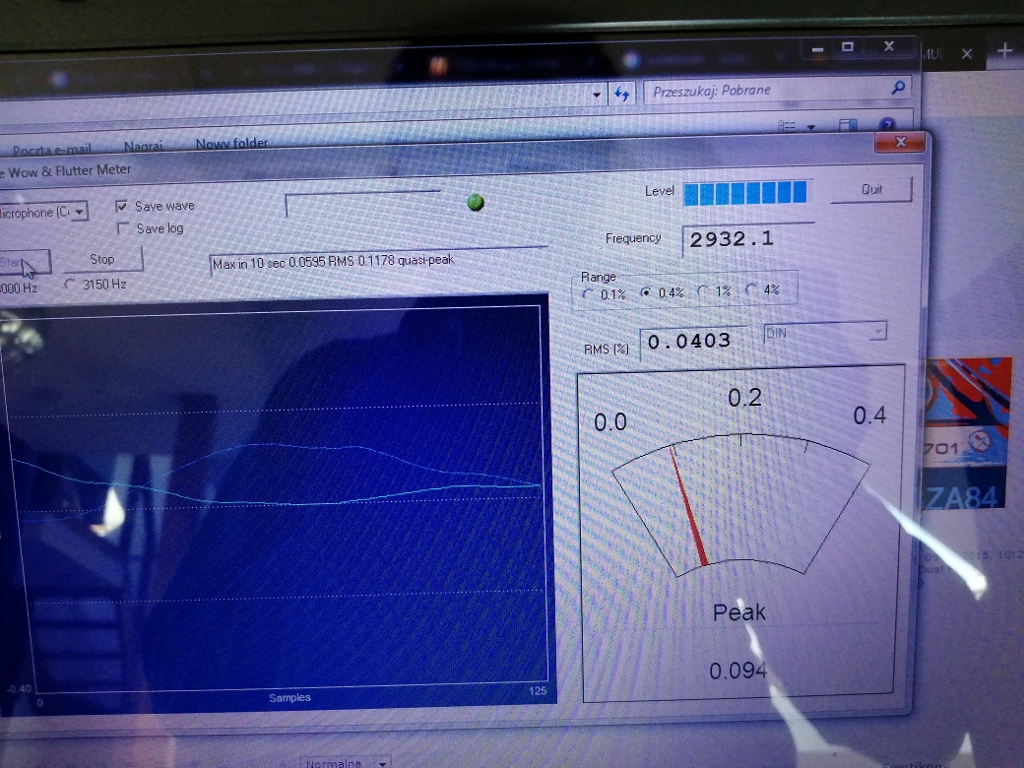Viewport: 1024px width, 768px height.
Task: Click the refresh arrows icon beside address bar
Action: pos(622,94)
